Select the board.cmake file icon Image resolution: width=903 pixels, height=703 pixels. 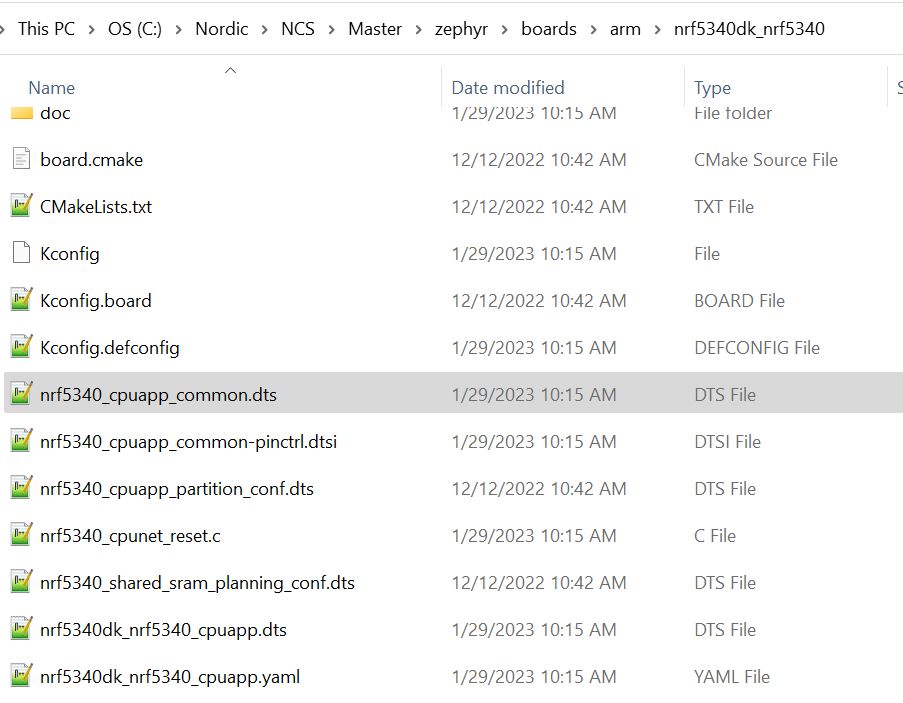coord(22,160)
